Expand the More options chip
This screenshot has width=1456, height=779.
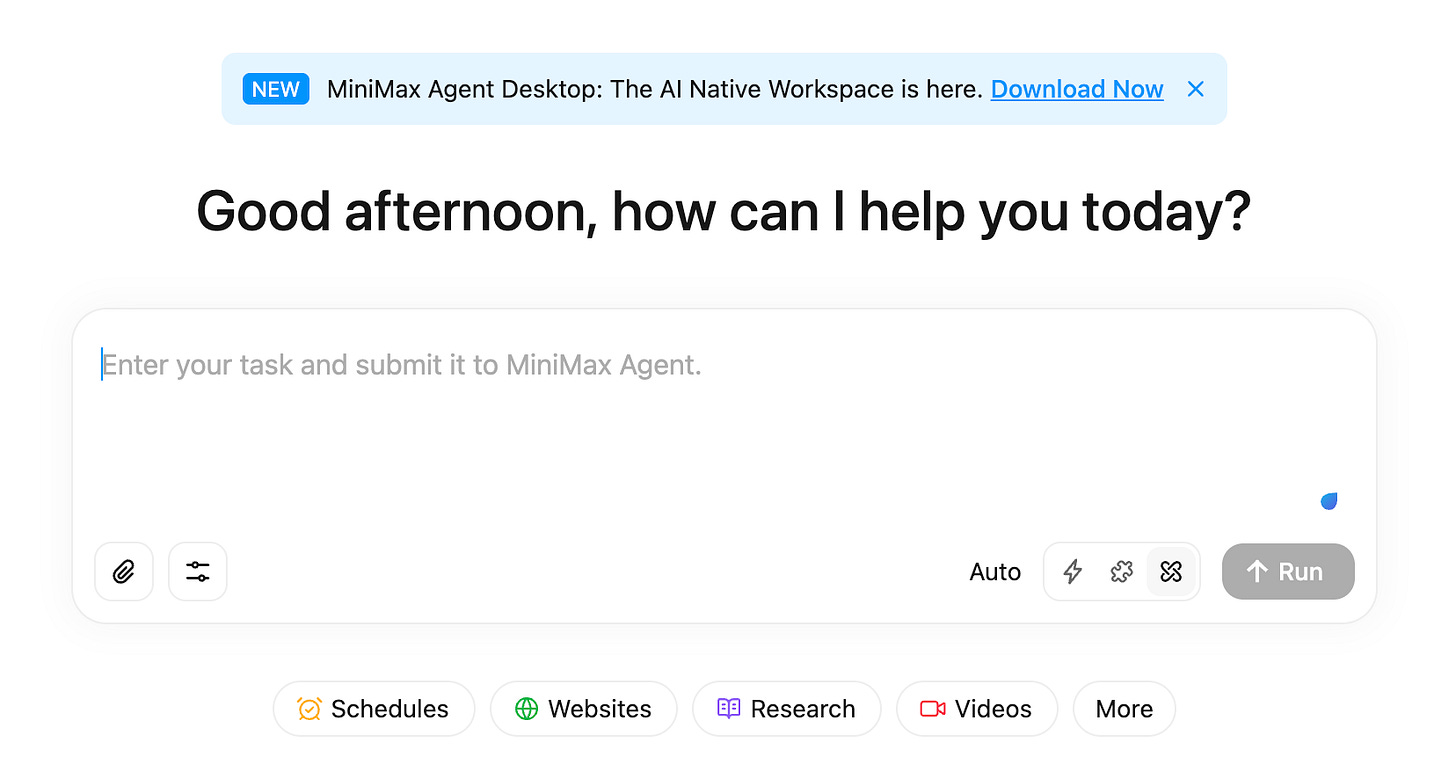pos(1124,709)
